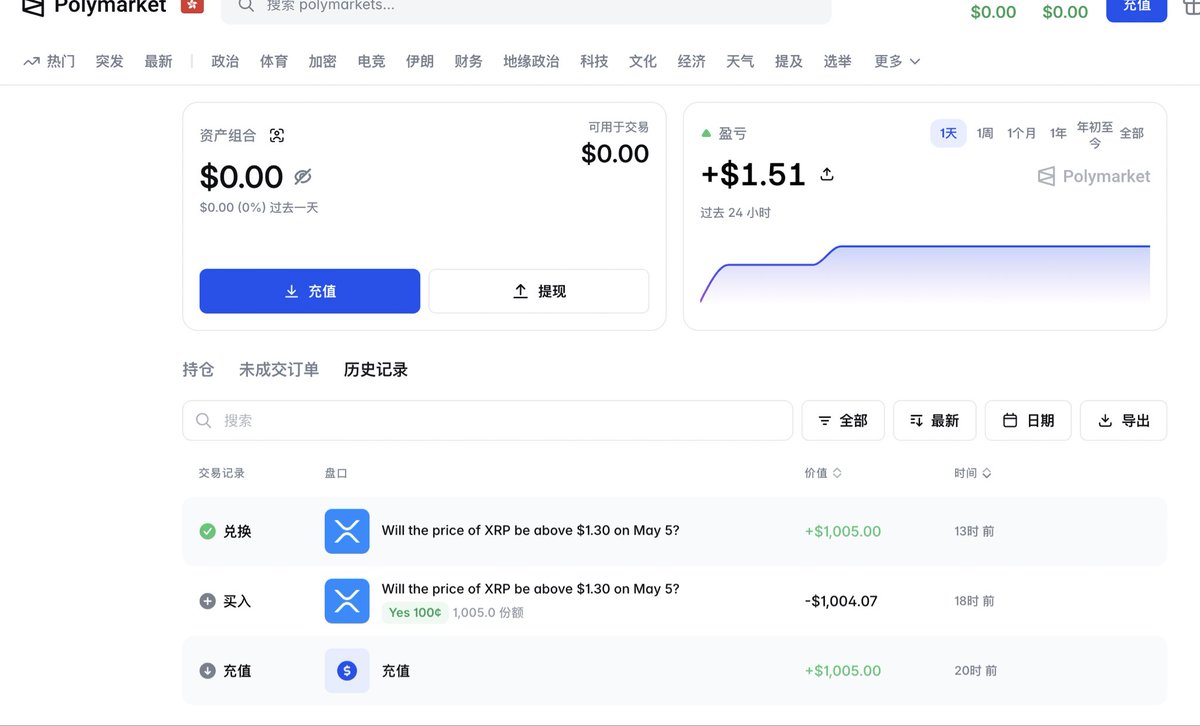The width and height of the screenshot is (1200, 726).
Task: Focus the history 搜索 search box
Action: pos(487,421)
